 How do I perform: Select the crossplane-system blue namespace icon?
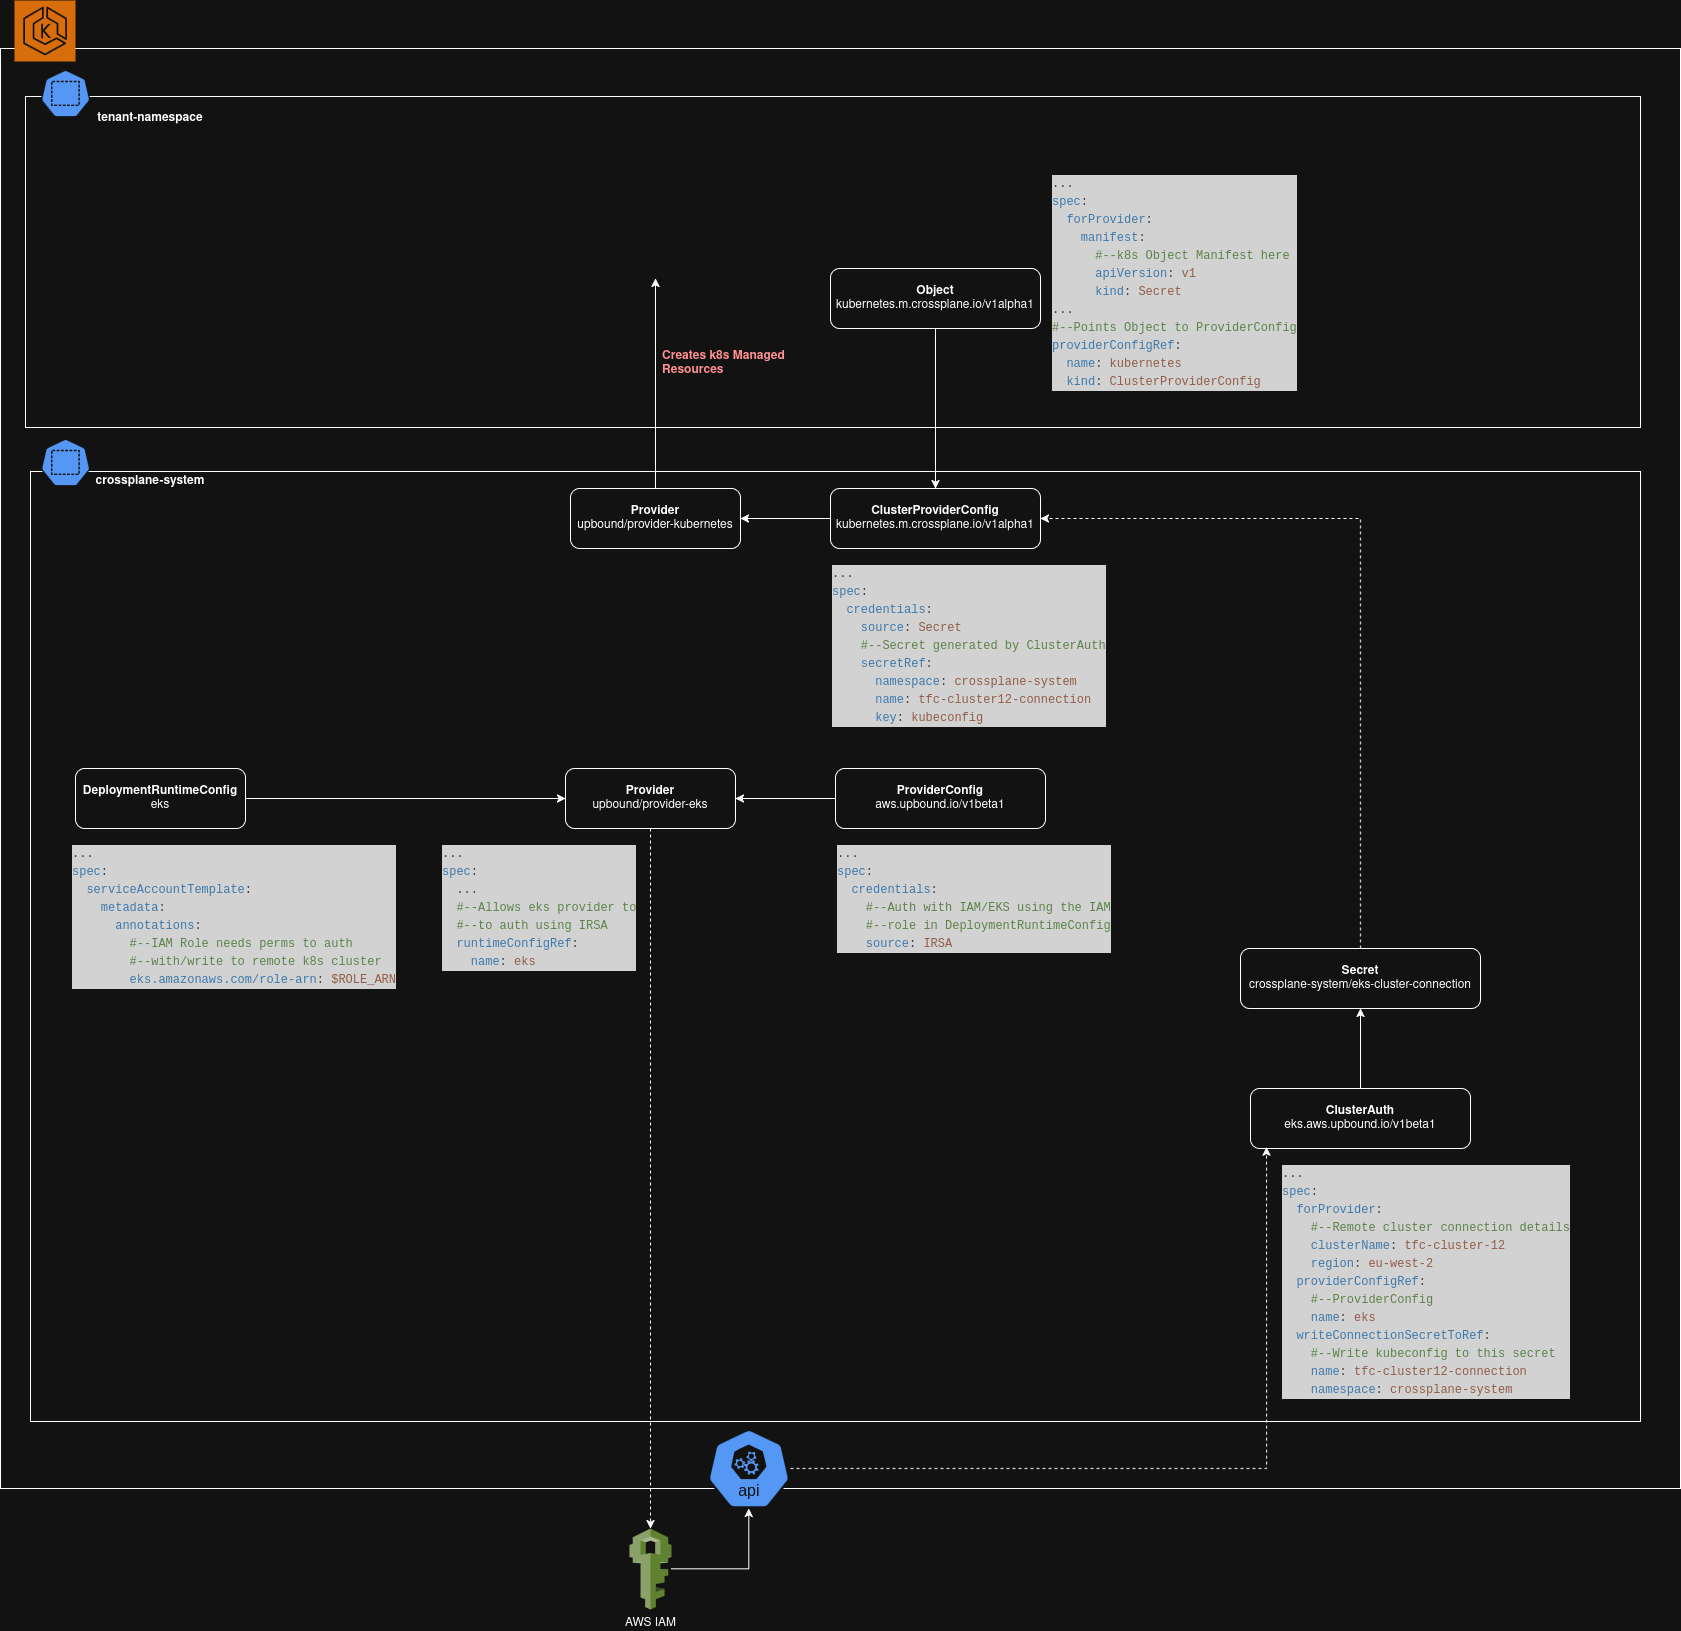tap(66, 463)
